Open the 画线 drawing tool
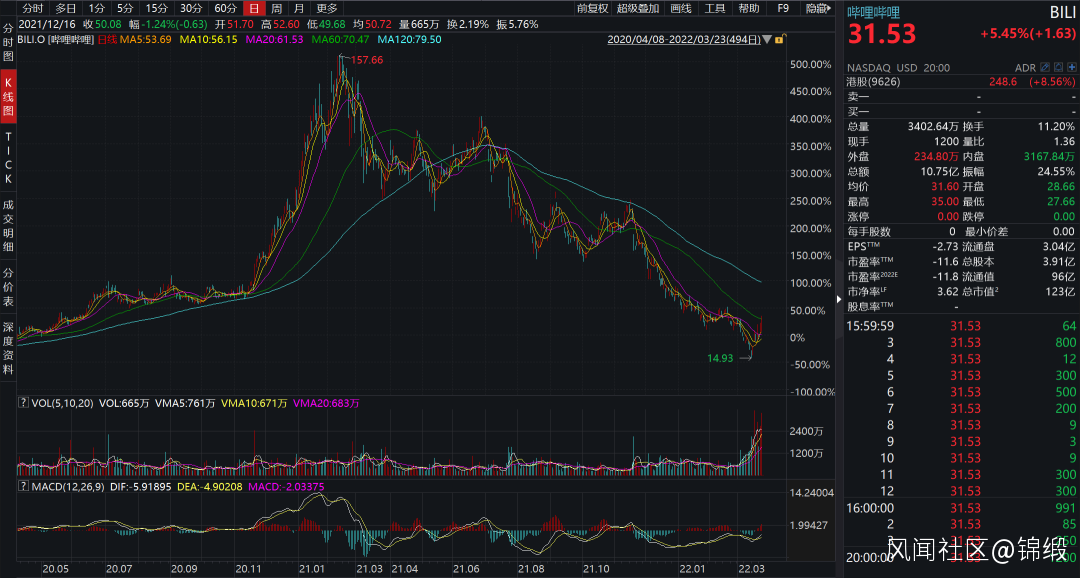This screenshot has width=1080, height=578. pyautogui.click(x=681, y=8)
